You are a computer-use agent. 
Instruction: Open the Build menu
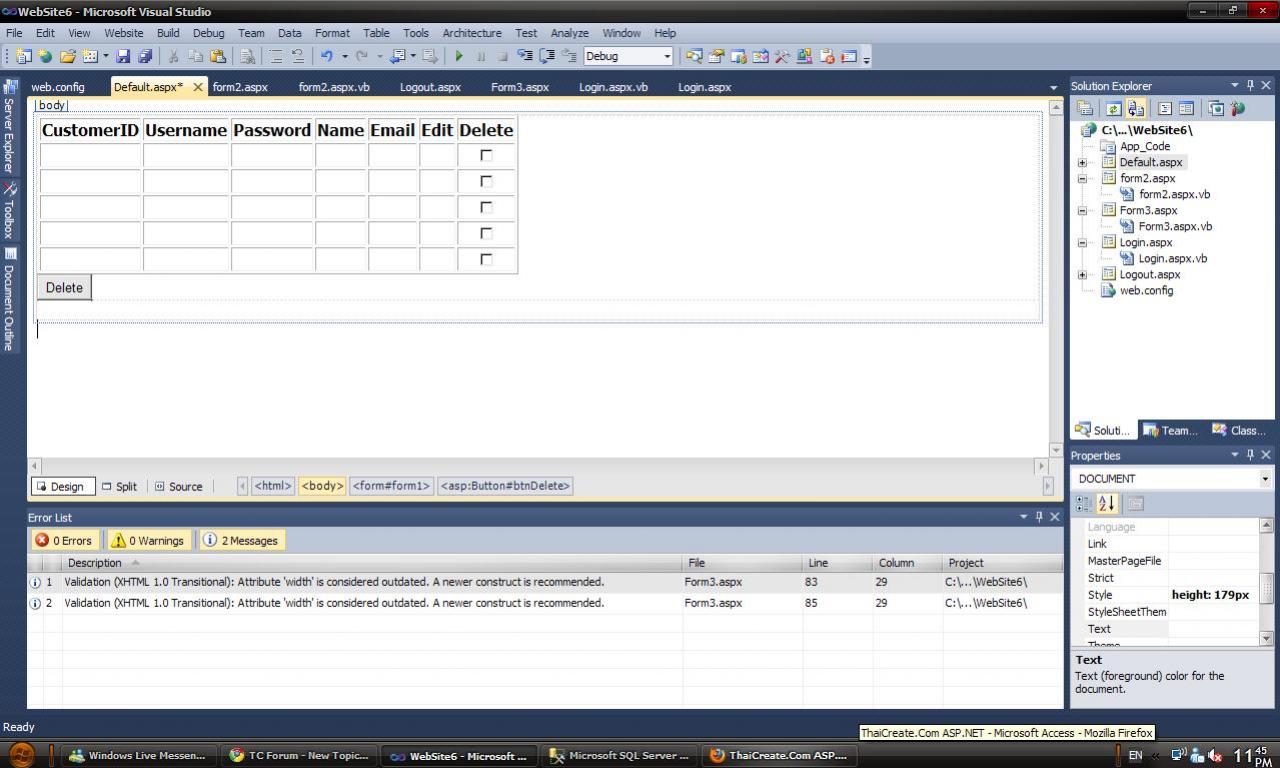click(x=168, y=33)
